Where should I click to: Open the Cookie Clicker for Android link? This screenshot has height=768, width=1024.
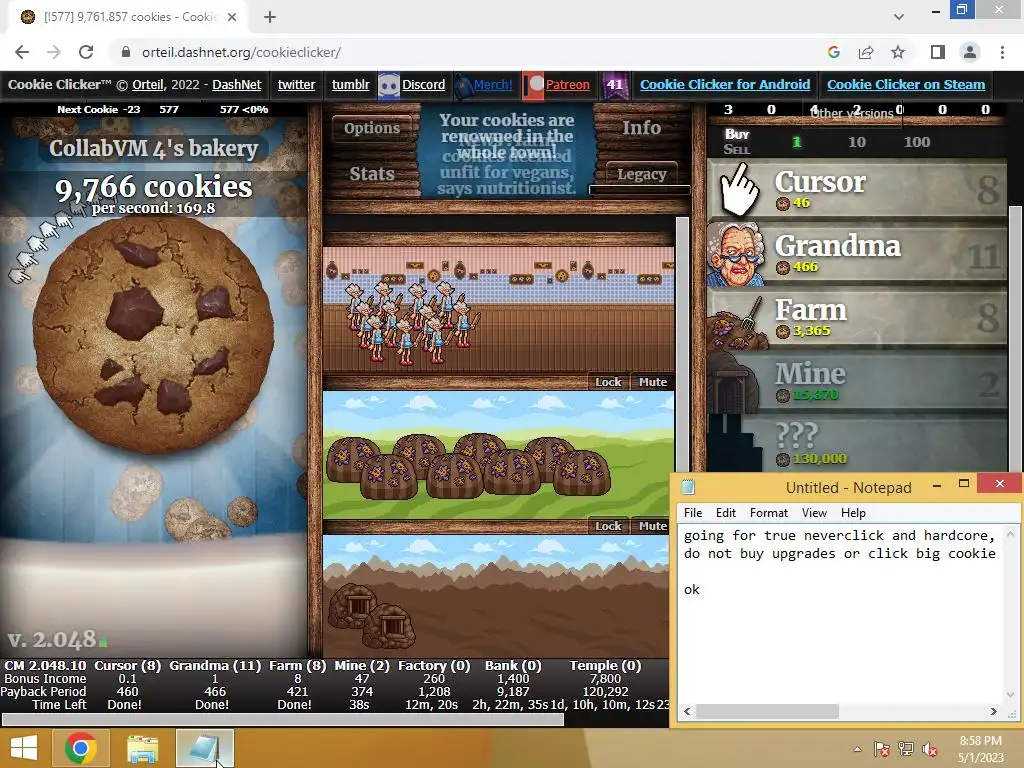tap(725, 85)
